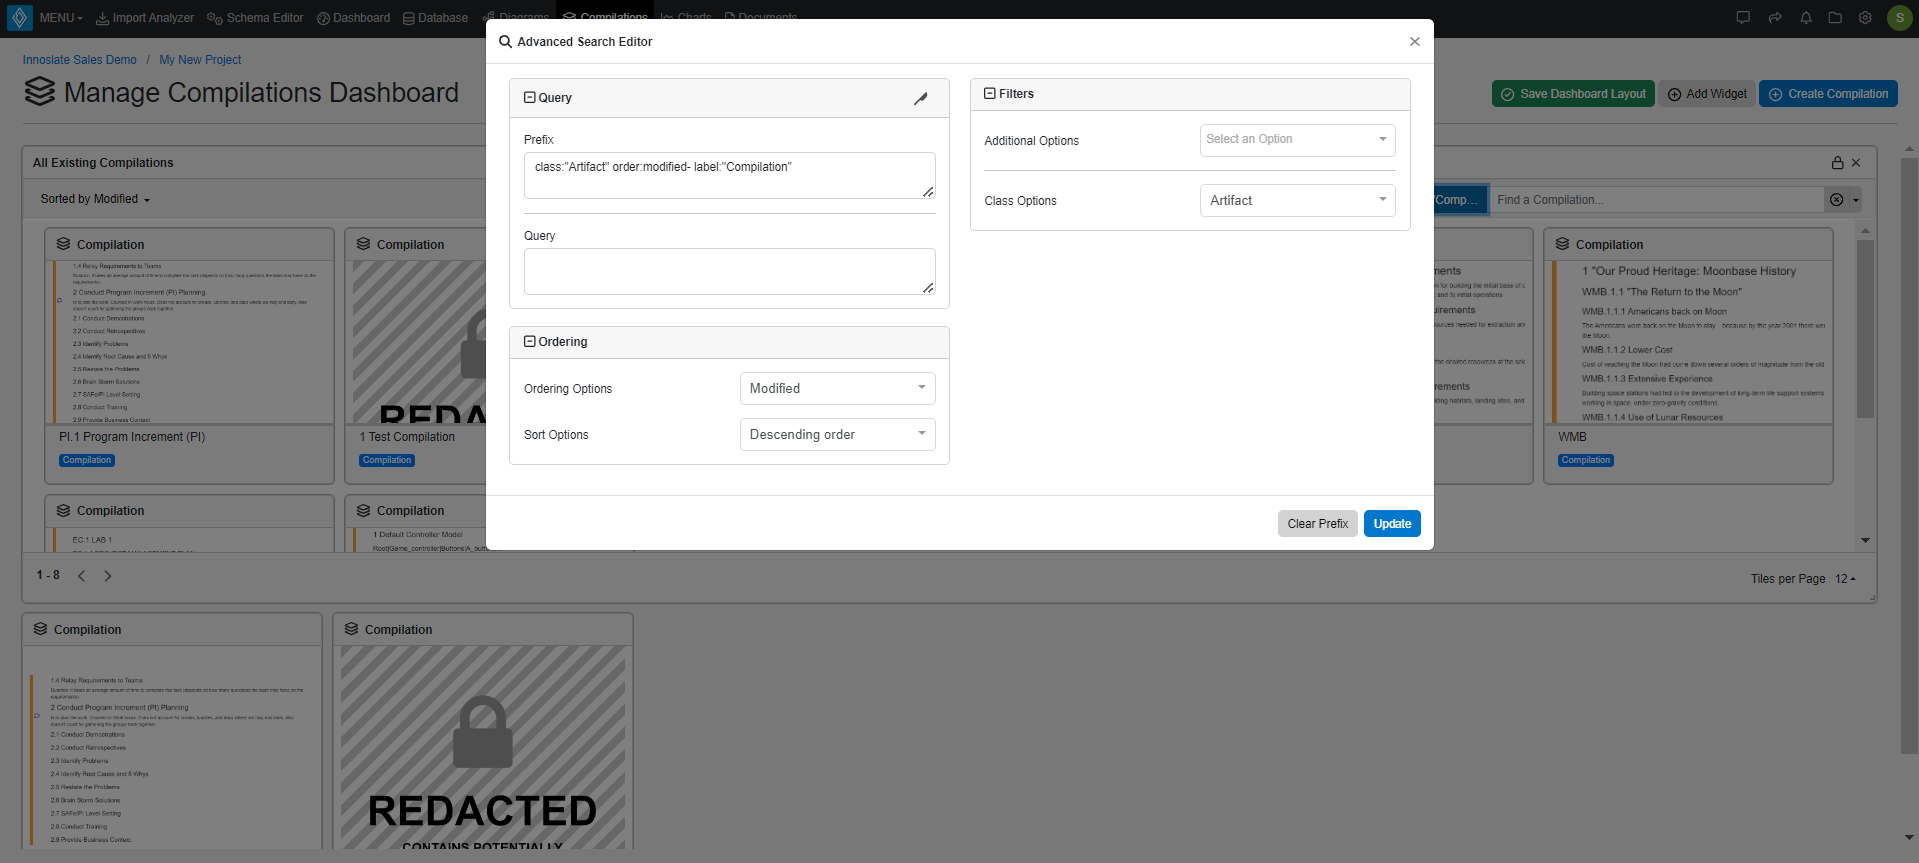Viewport: 1919px width, 863px height.
Task: Click the Innoslate logo icon
Action: [19, 17]
